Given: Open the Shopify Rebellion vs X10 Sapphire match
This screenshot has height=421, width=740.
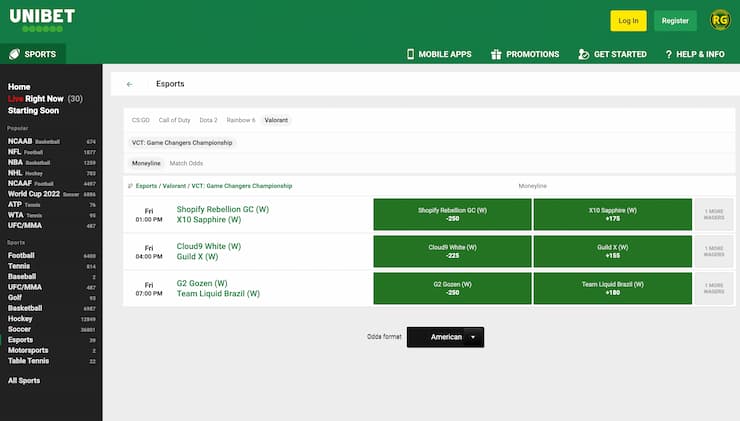Looking at the screenshot, I should pos(223,214).
